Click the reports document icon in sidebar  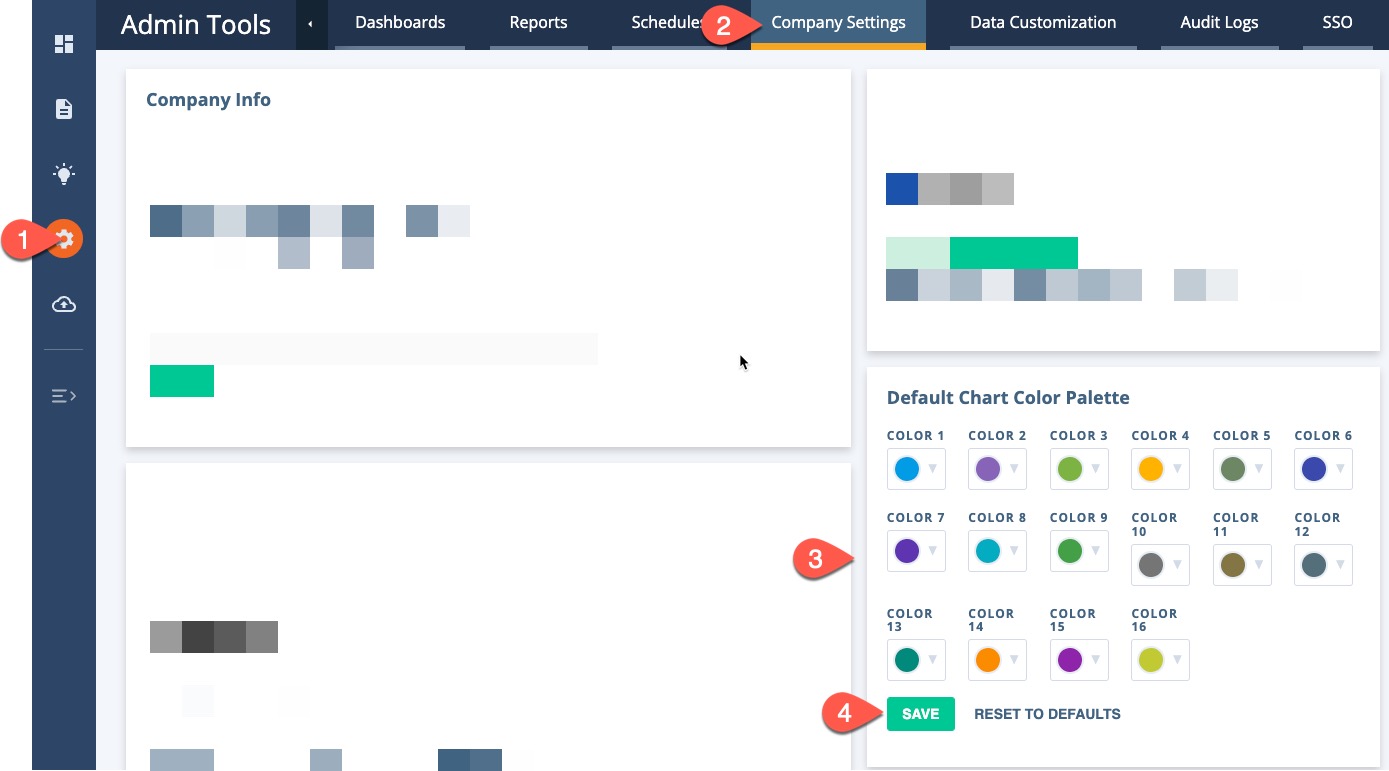pyautogui.click(x=64, y=109)
